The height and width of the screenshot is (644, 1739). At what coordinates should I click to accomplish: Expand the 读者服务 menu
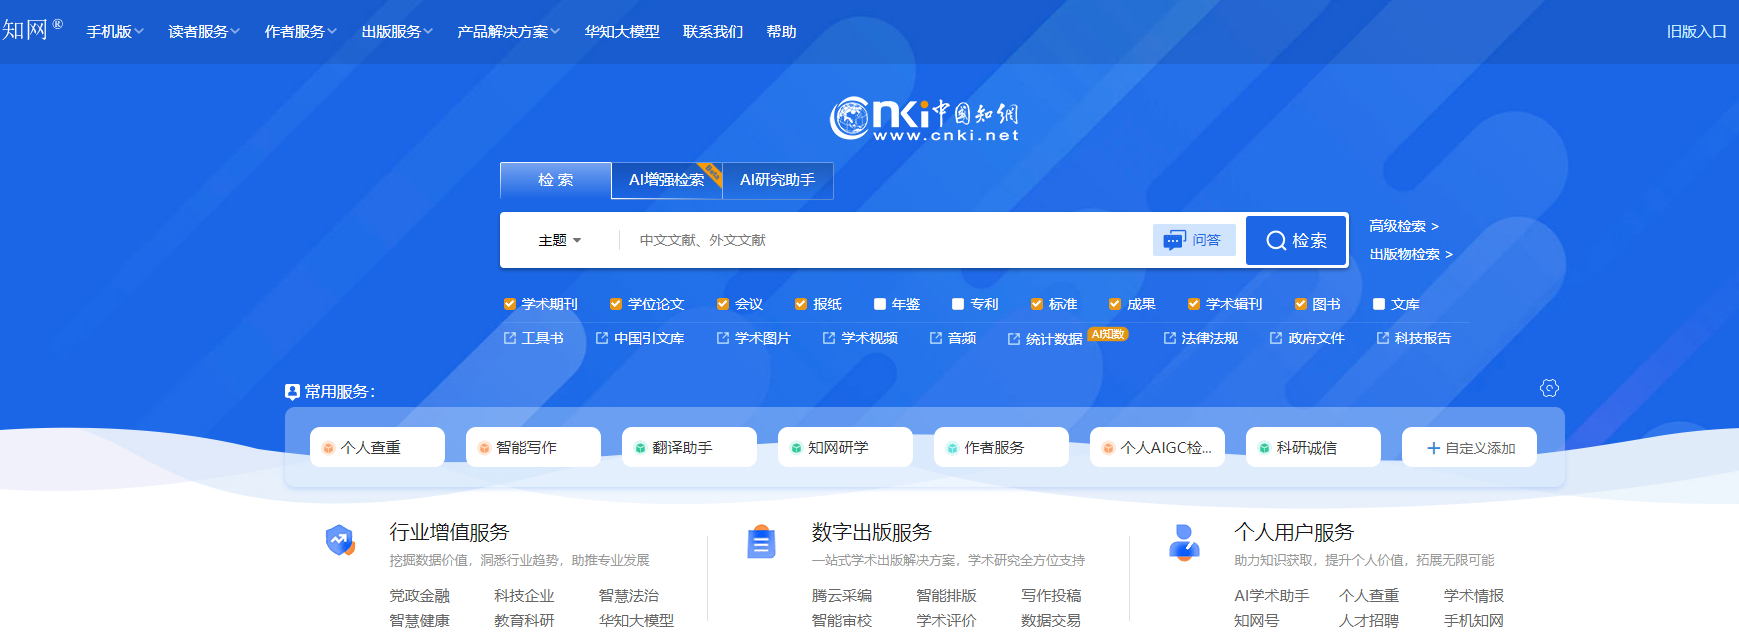coord(204,32)
